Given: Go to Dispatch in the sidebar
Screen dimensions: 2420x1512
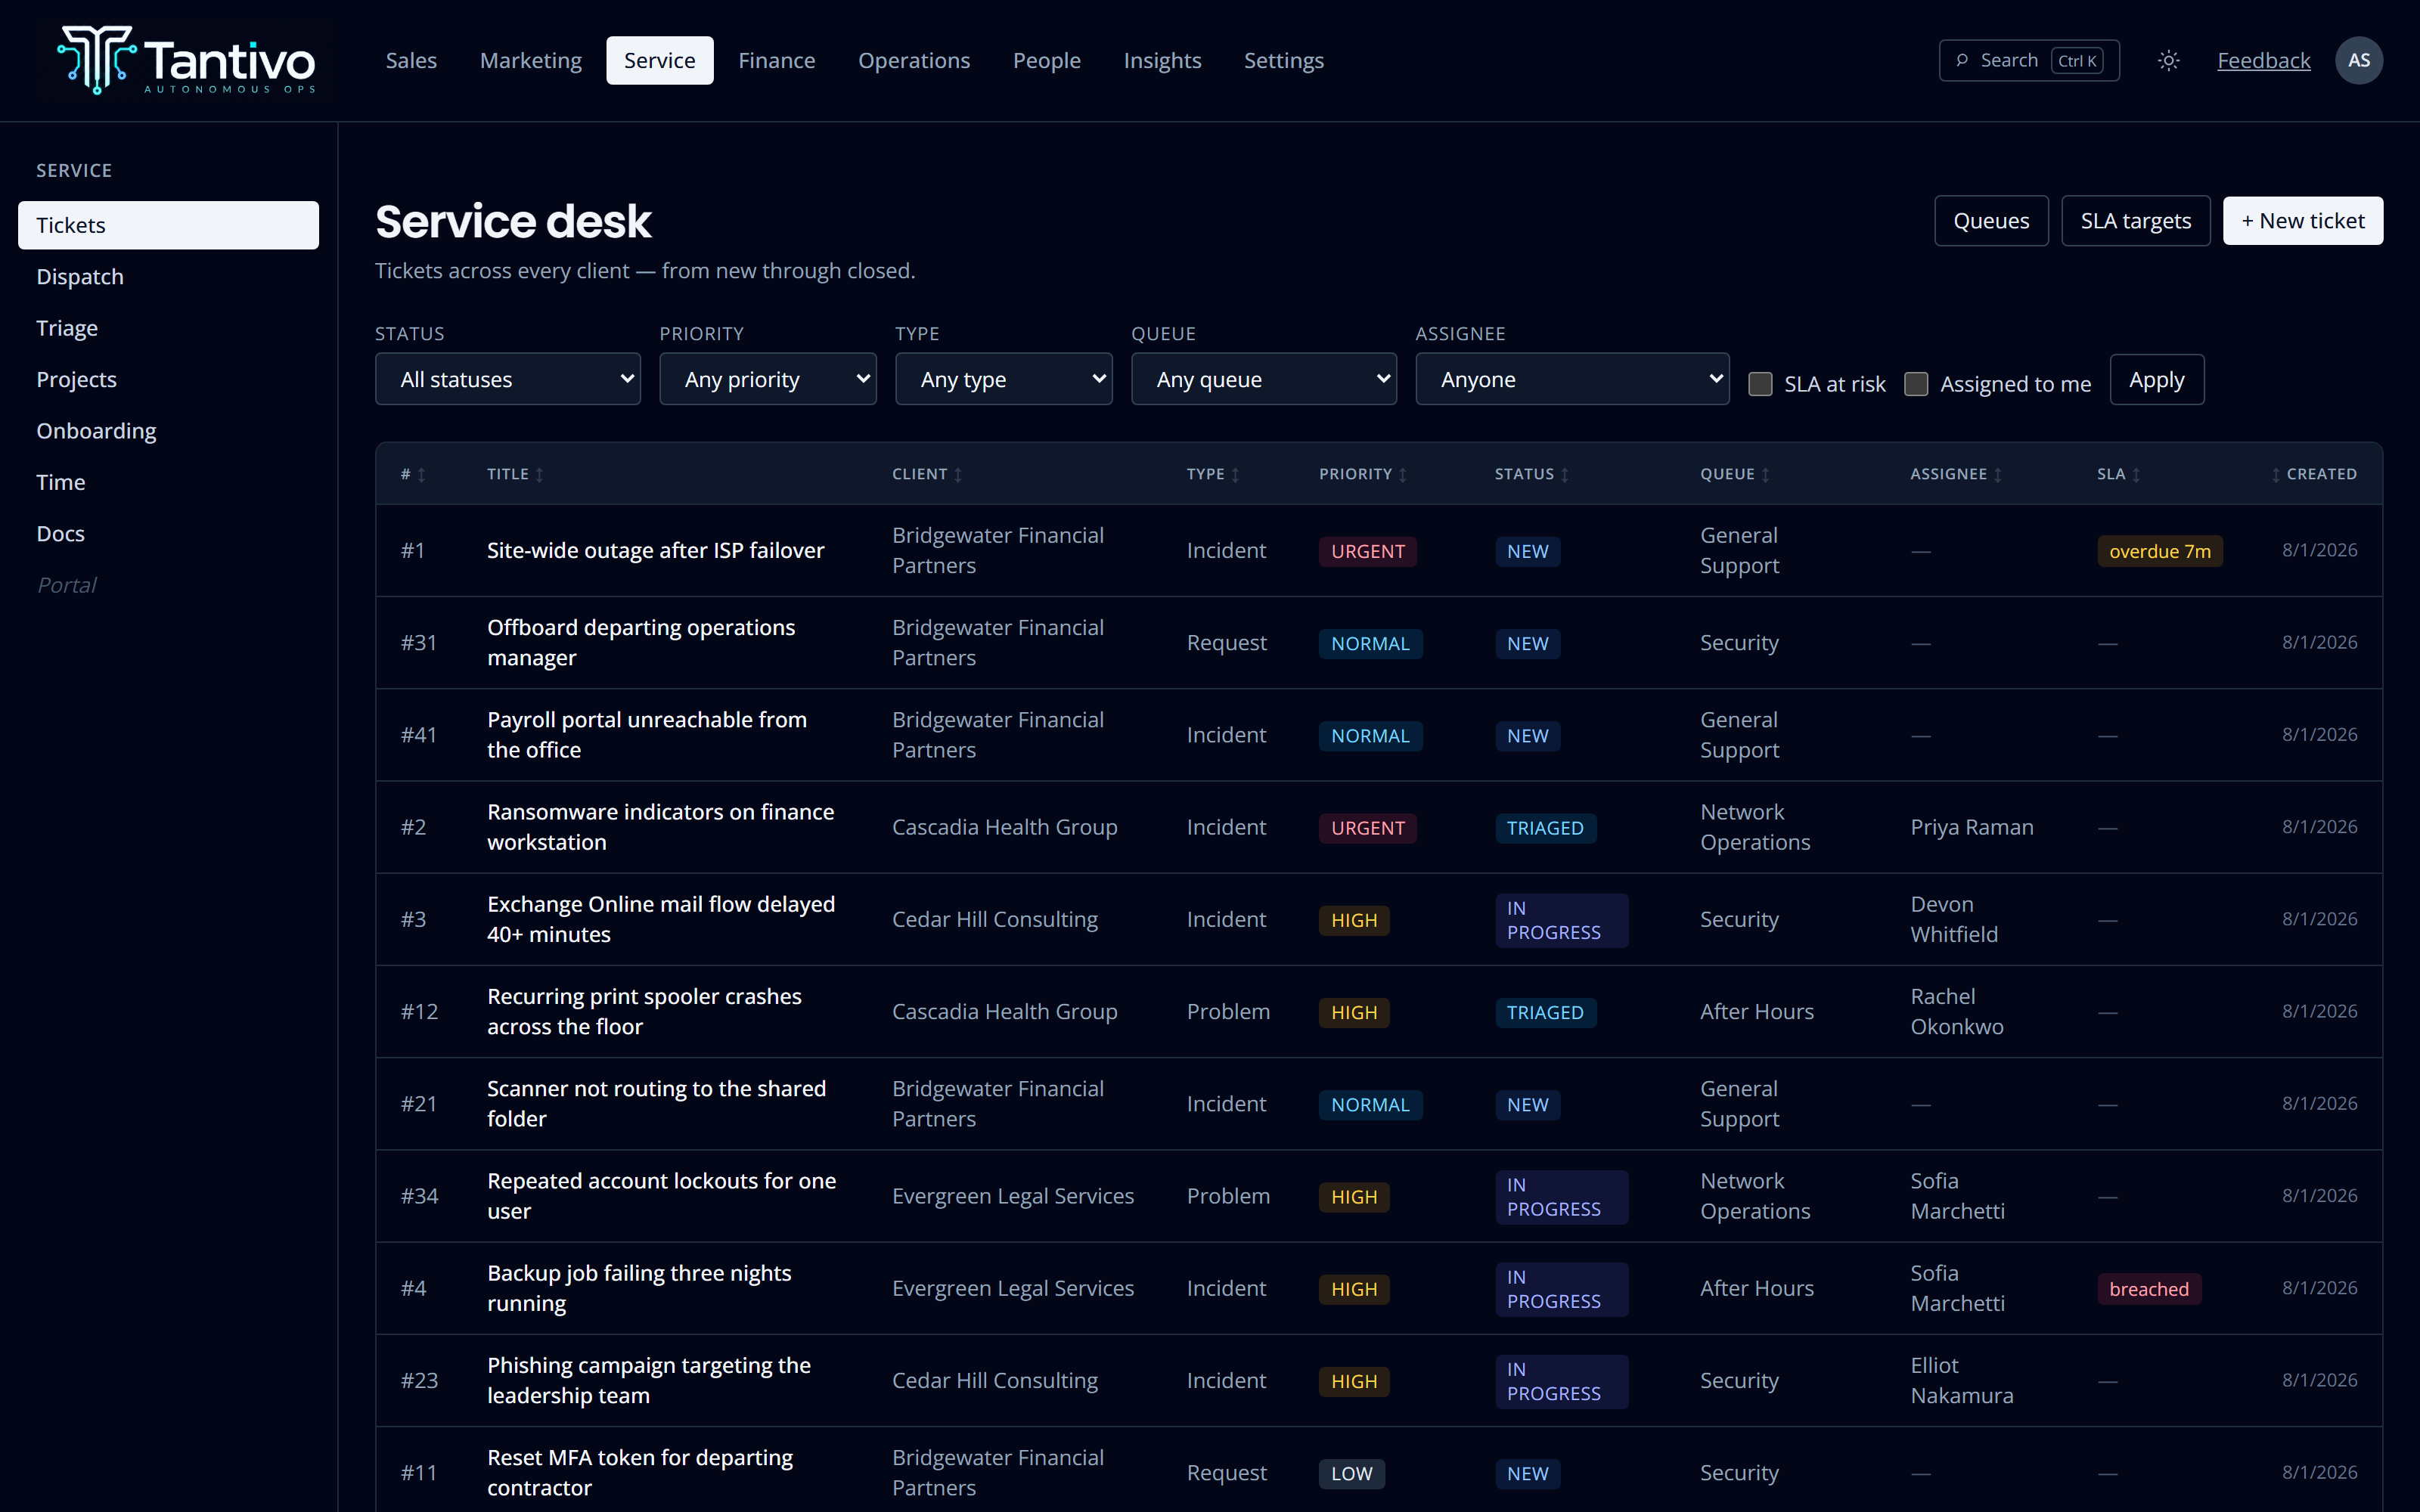Looking at the screenshot, I should [x=168, y=276].
